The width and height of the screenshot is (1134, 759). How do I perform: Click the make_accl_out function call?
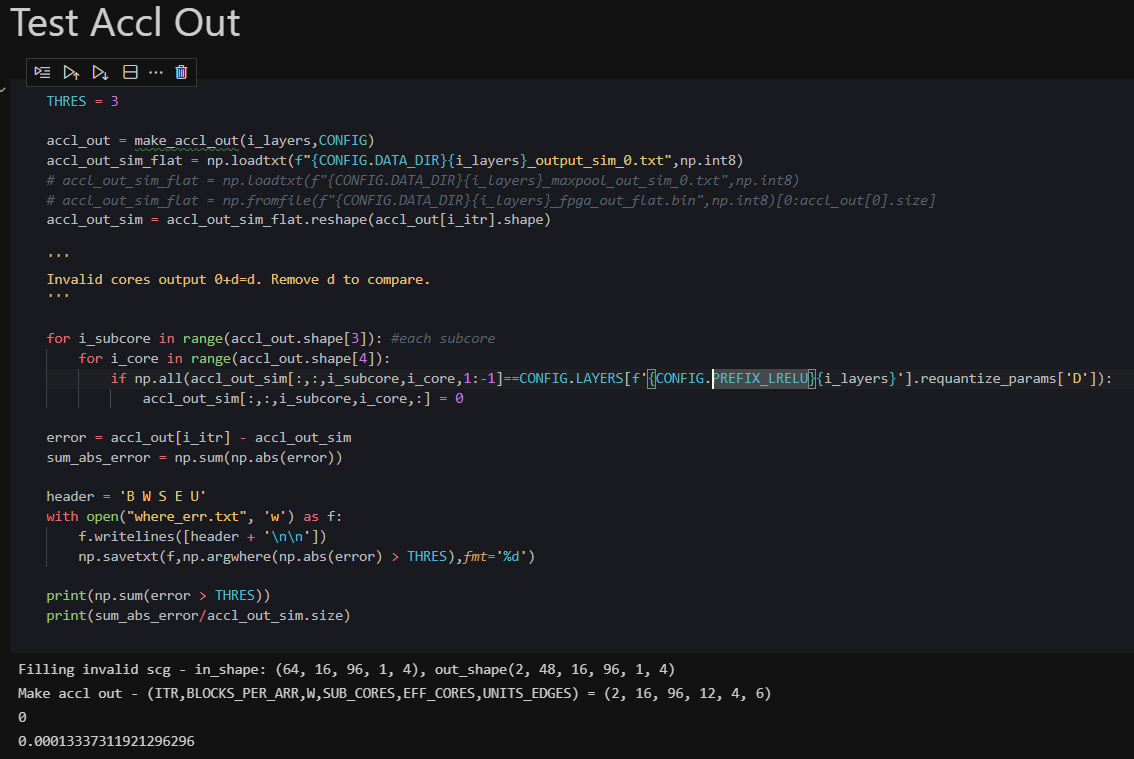tap(190, 140)
